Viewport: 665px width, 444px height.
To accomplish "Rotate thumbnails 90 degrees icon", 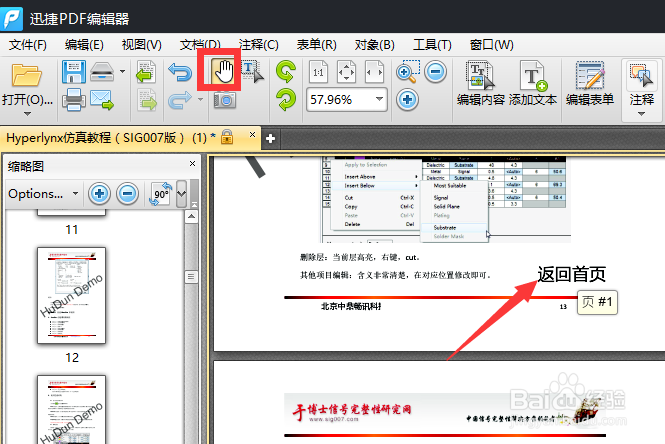I will (x=161, y=194).
